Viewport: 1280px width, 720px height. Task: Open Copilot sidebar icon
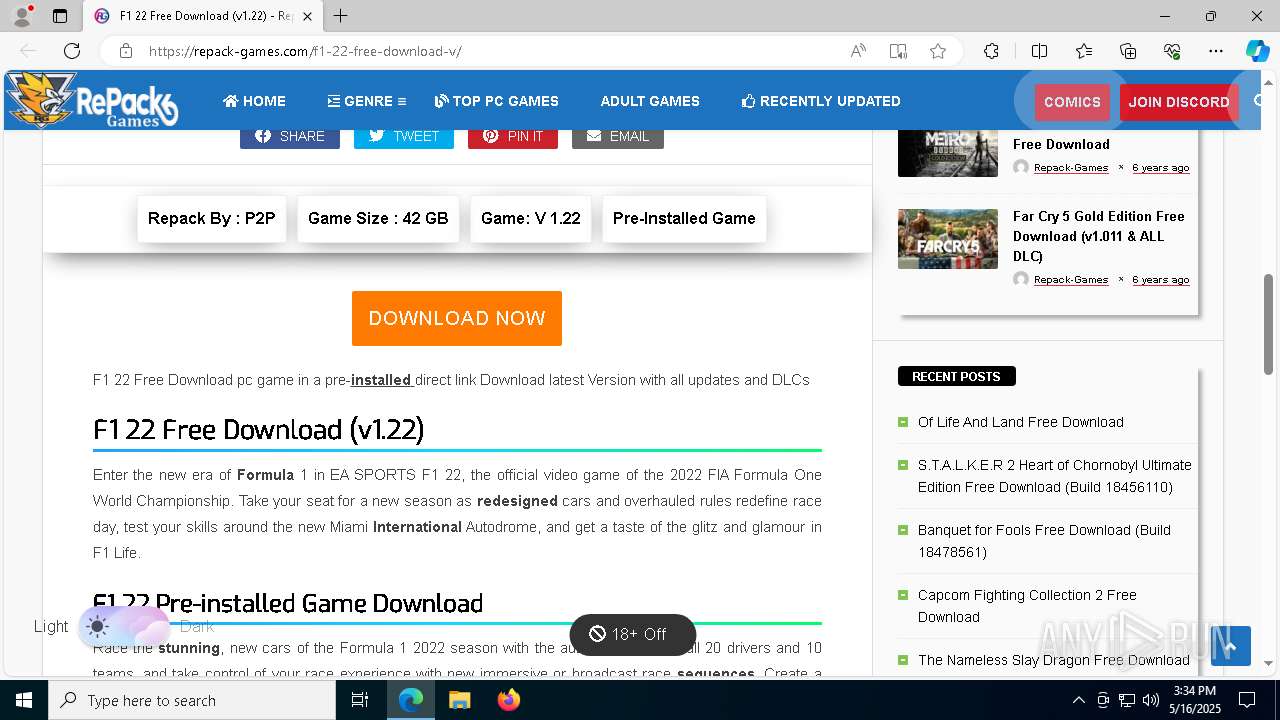[1257, 51]
